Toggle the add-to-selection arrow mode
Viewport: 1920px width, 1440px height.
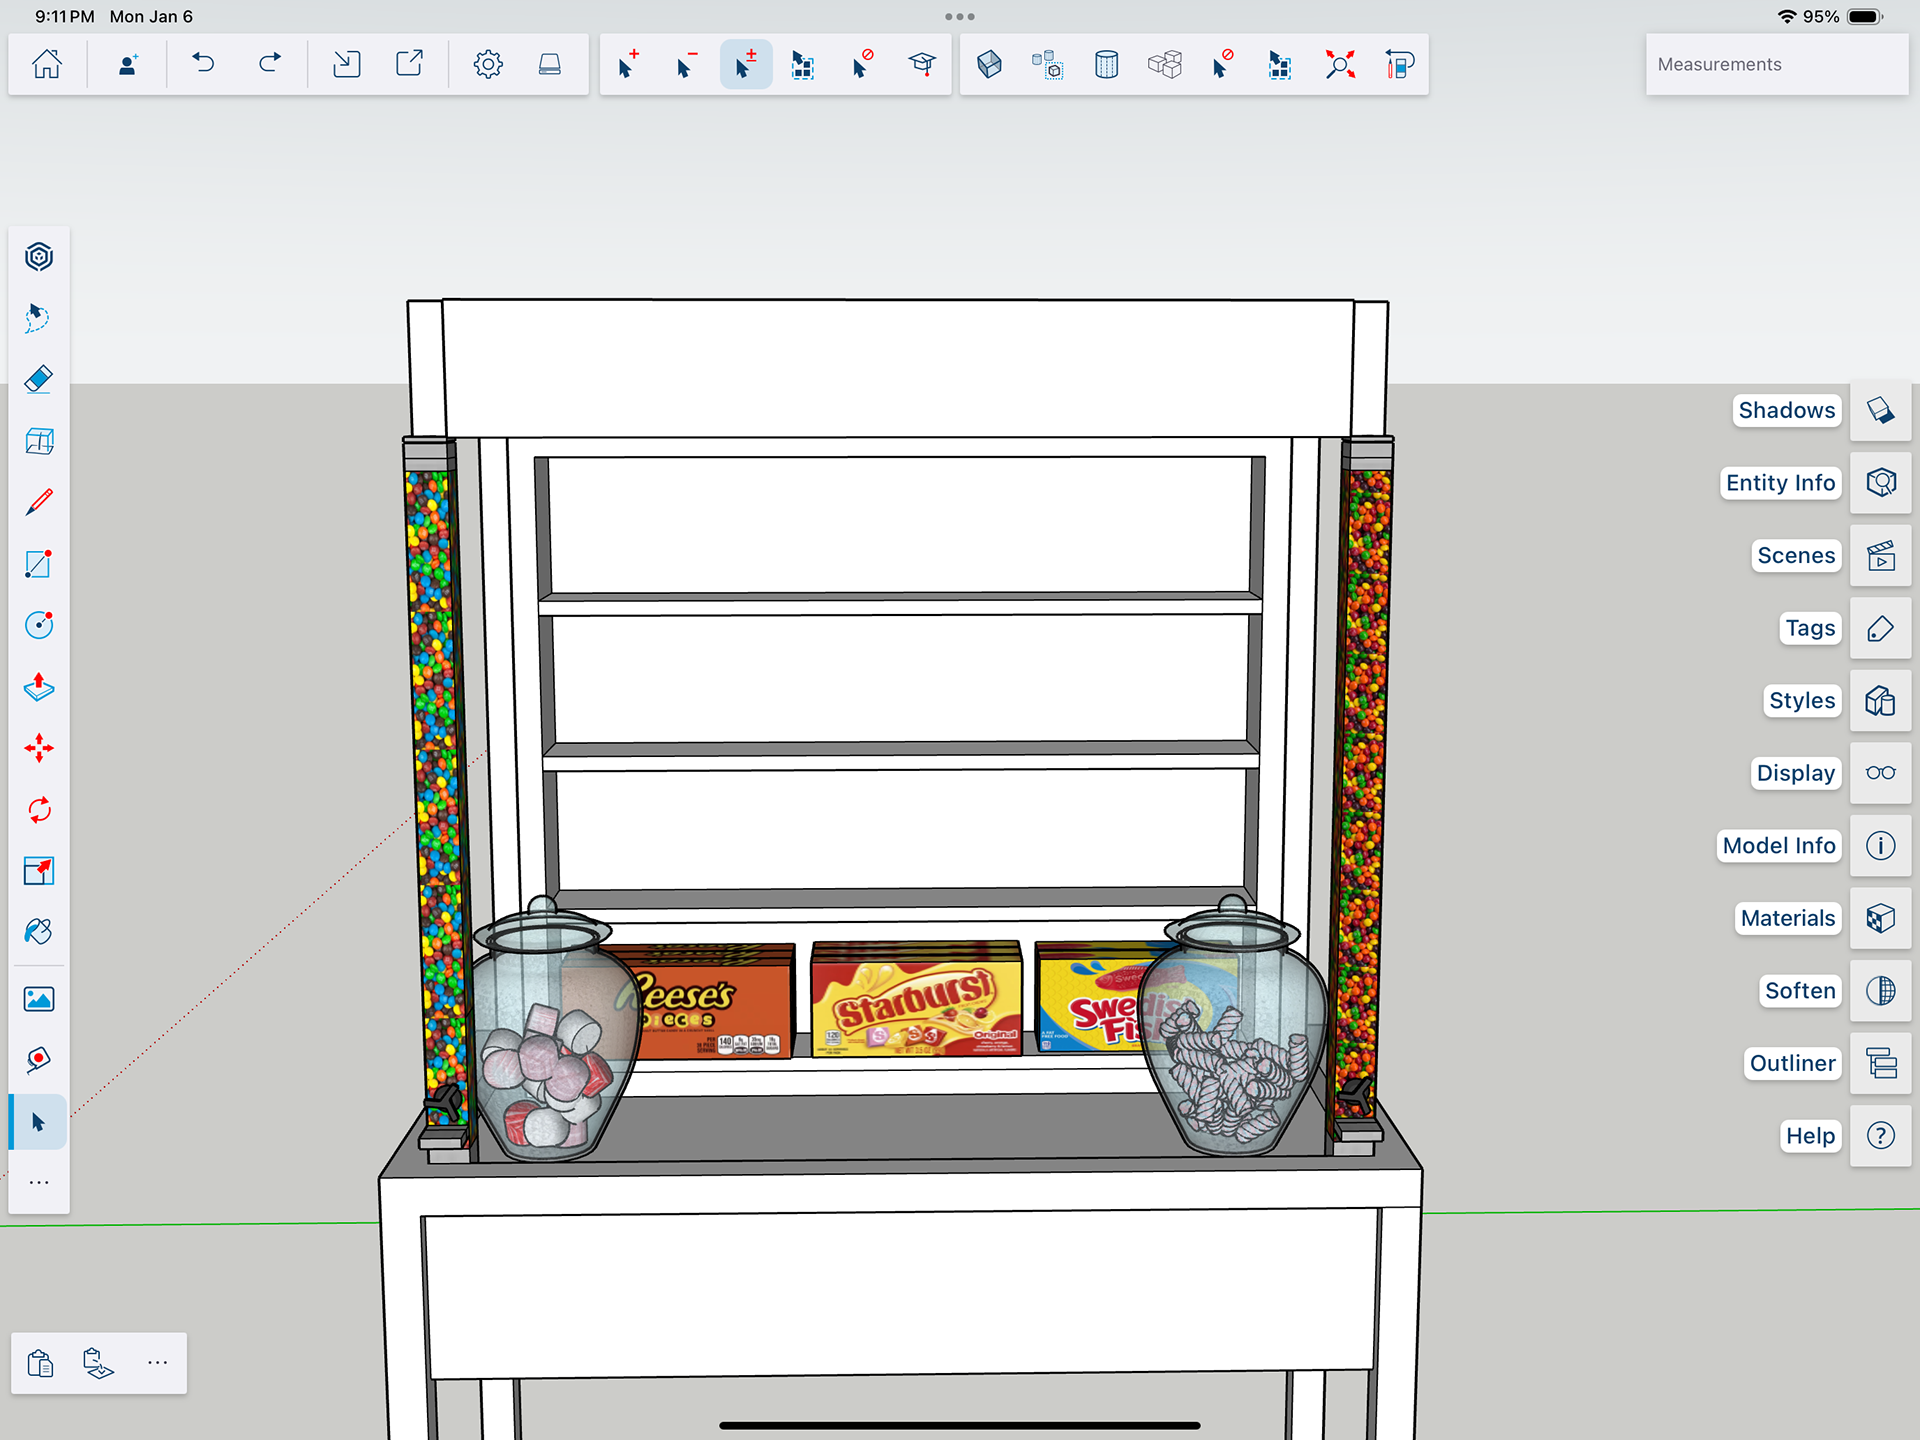click(x=628, y=65)
